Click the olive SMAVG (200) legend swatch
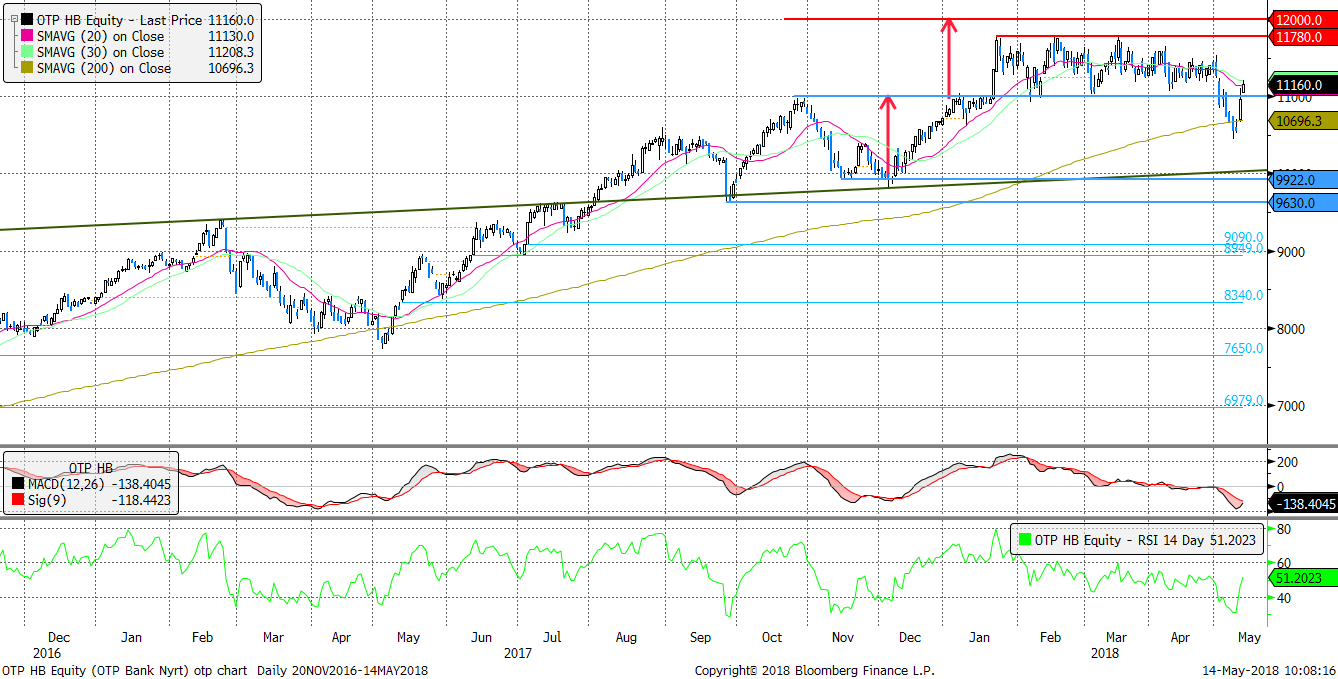This screenshot has width=1338, height=679. click(25, 69)
